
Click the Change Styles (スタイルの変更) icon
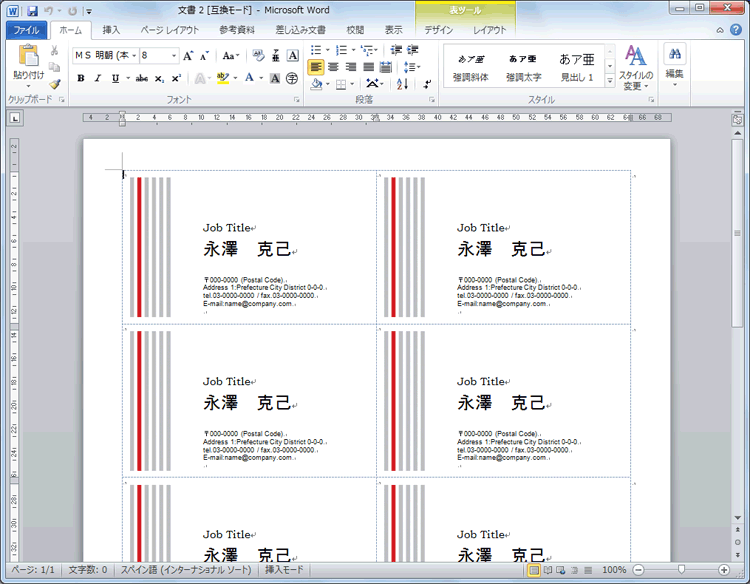pos(635,66)
